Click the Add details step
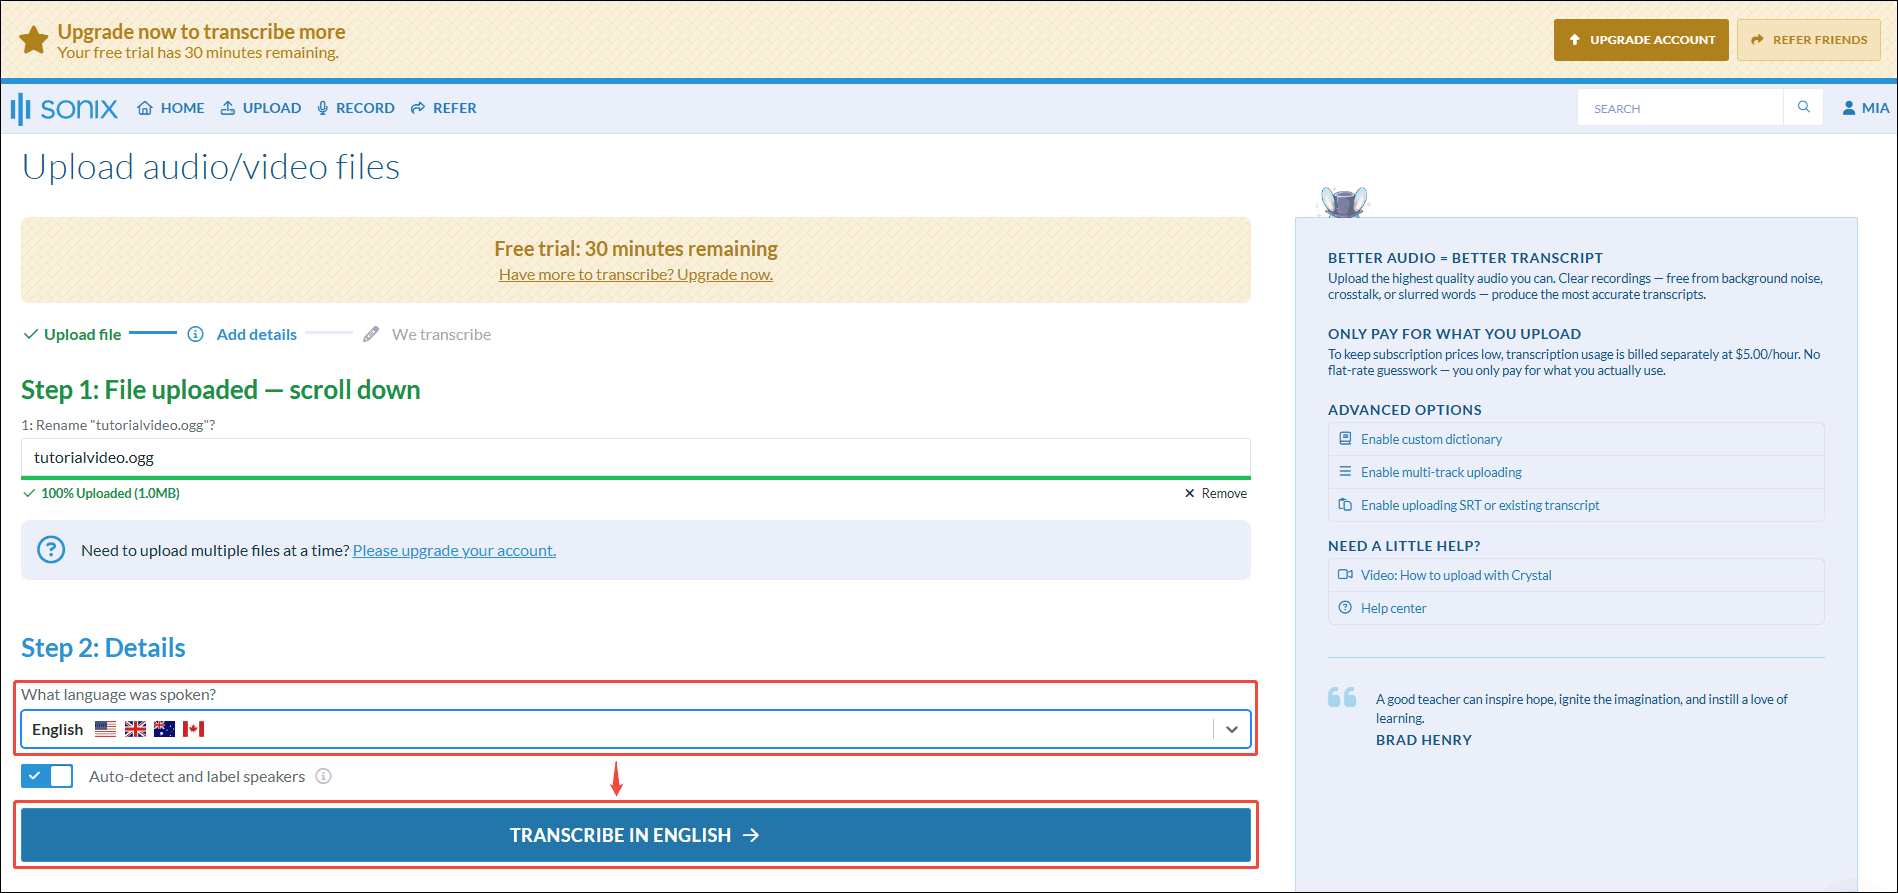 click(257, 334)
